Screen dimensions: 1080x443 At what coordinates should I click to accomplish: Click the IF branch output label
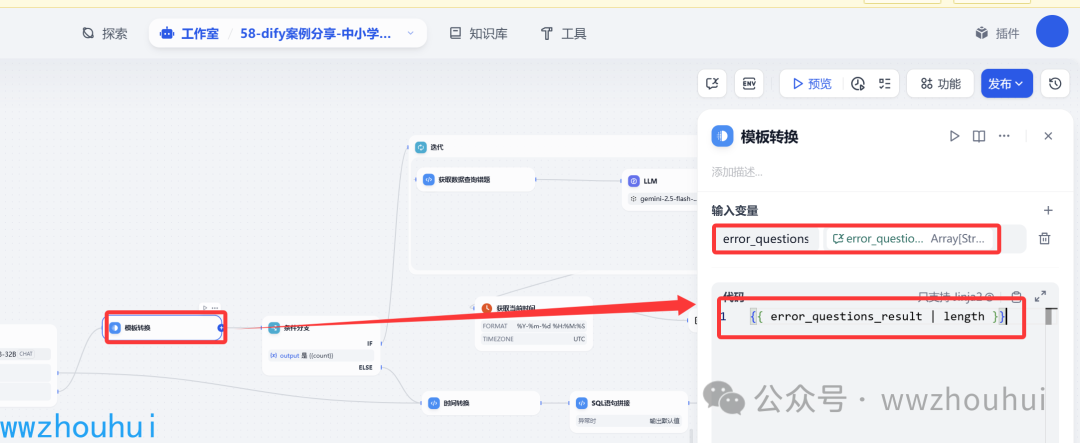pos(368,342)
